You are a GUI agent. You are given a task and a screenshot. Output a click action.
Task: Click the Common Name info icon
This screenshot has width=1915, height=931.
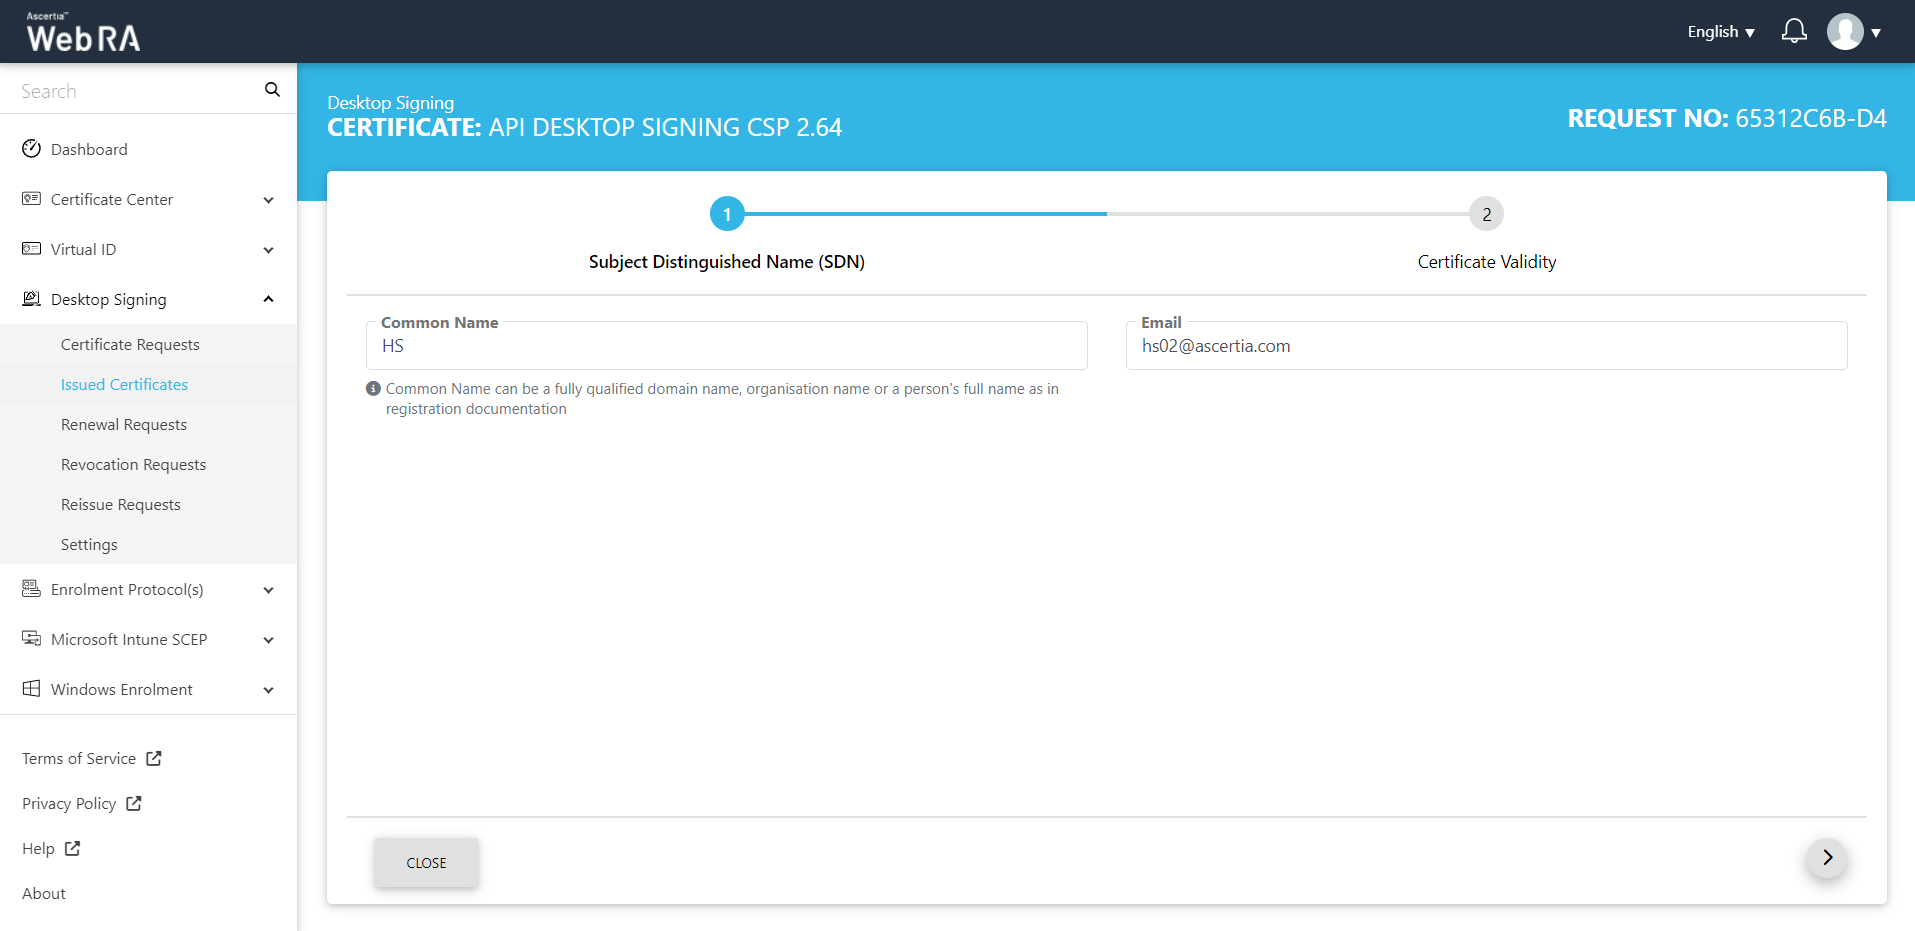click(x=373, y=389)
